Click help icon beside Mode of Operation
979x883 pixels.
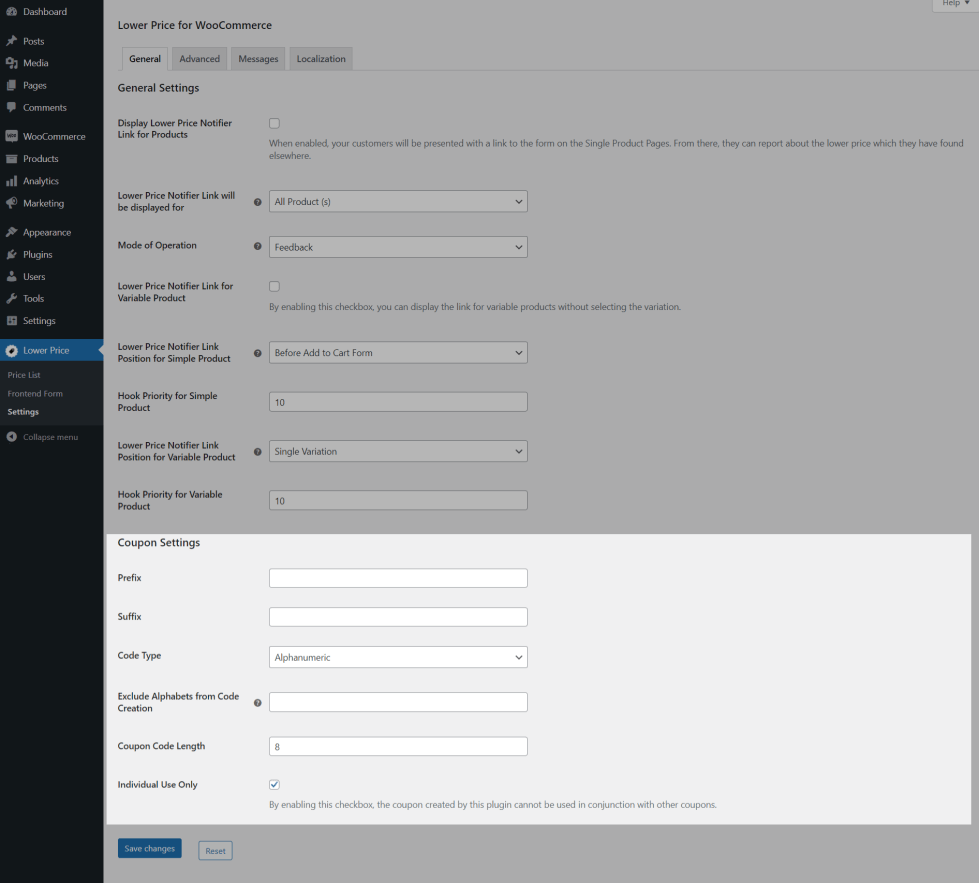click(x=257, y=246)
